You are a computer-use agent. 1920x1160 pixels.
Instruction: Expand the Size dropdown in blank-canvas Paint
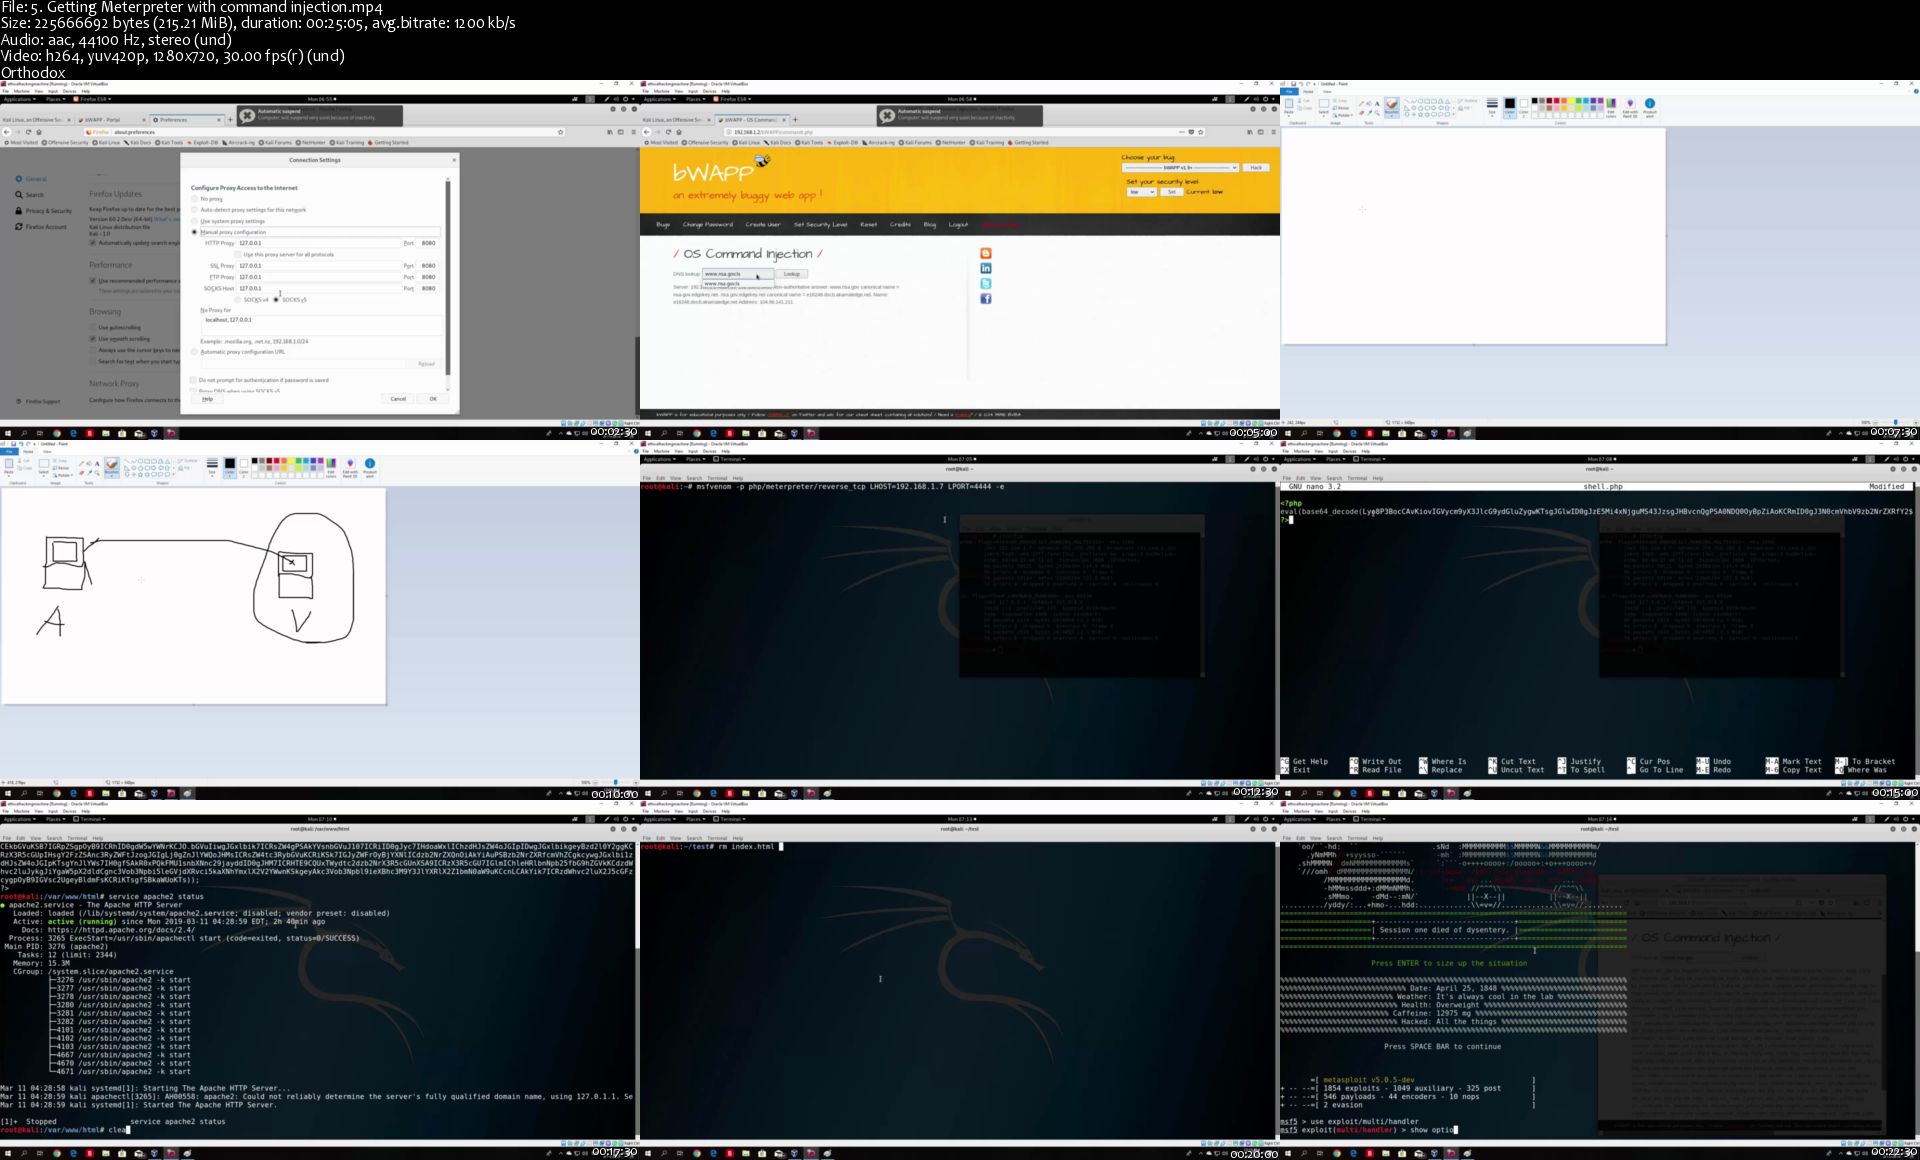click(1492, 106)
